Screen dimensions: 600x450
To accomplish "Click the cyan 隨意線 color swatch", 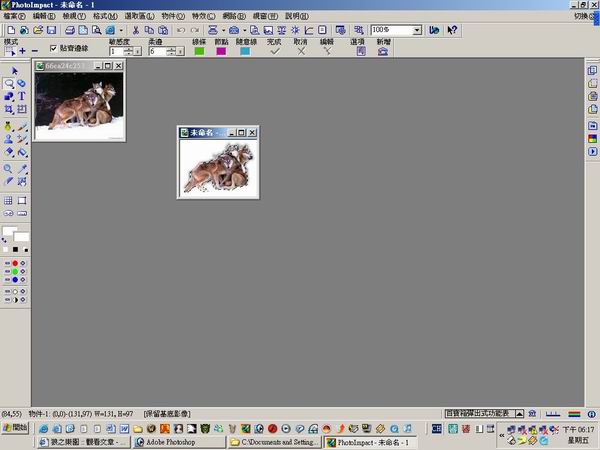I will coord(245,51).
